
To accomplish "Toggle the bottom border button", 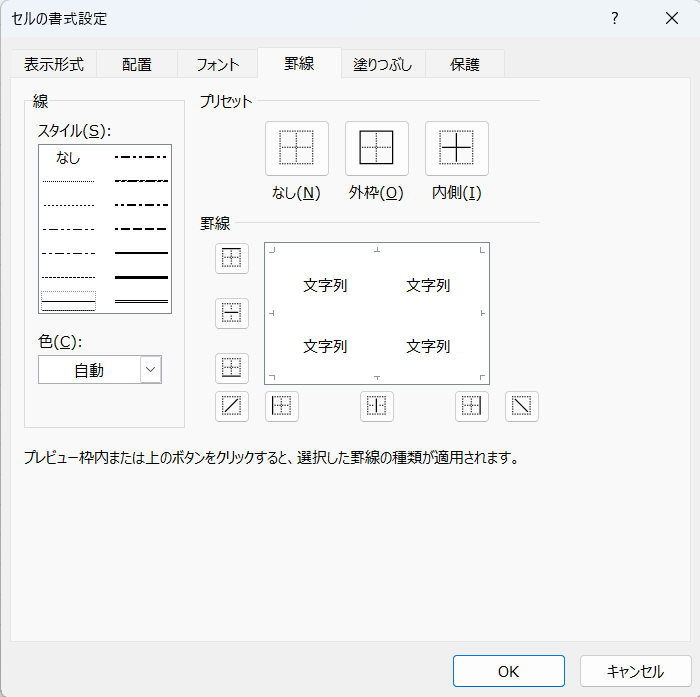I will click(x=232, y=368).
